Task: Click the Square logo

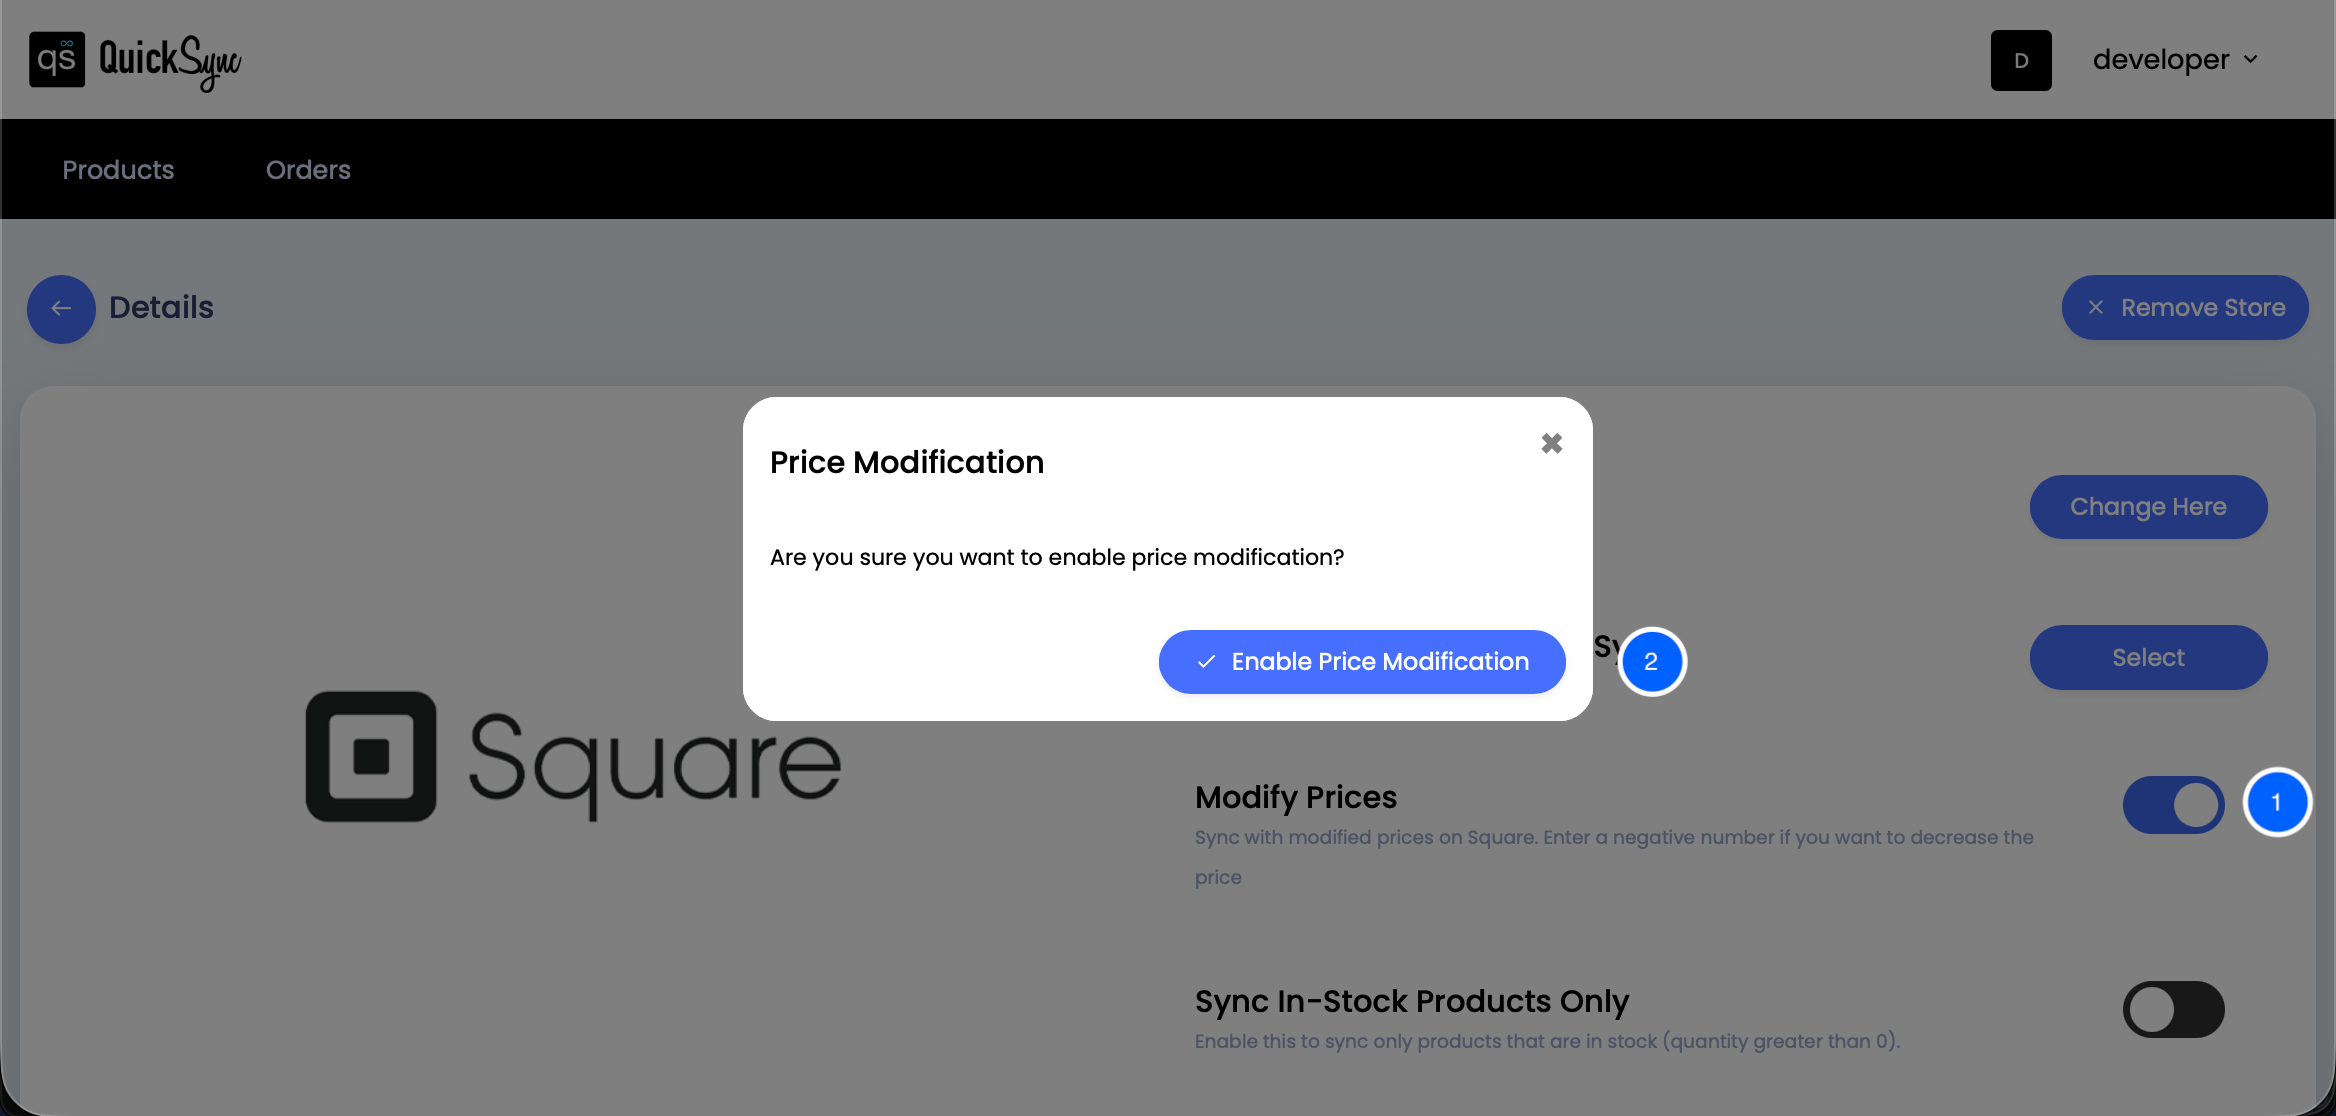Action: (570, 758)
